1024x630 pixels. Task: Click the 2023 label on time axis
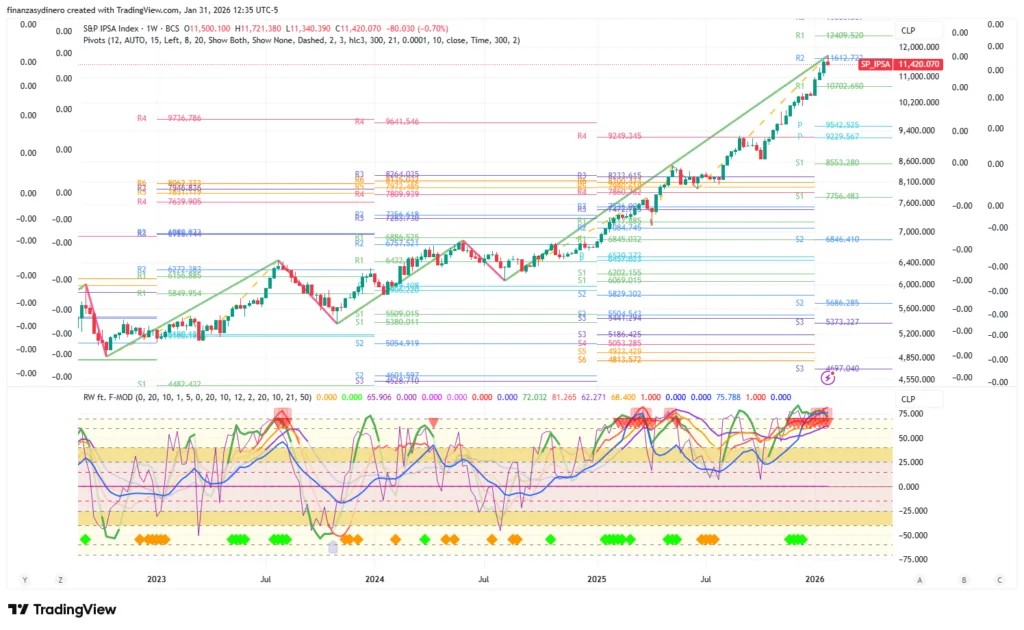coord(156,579)
